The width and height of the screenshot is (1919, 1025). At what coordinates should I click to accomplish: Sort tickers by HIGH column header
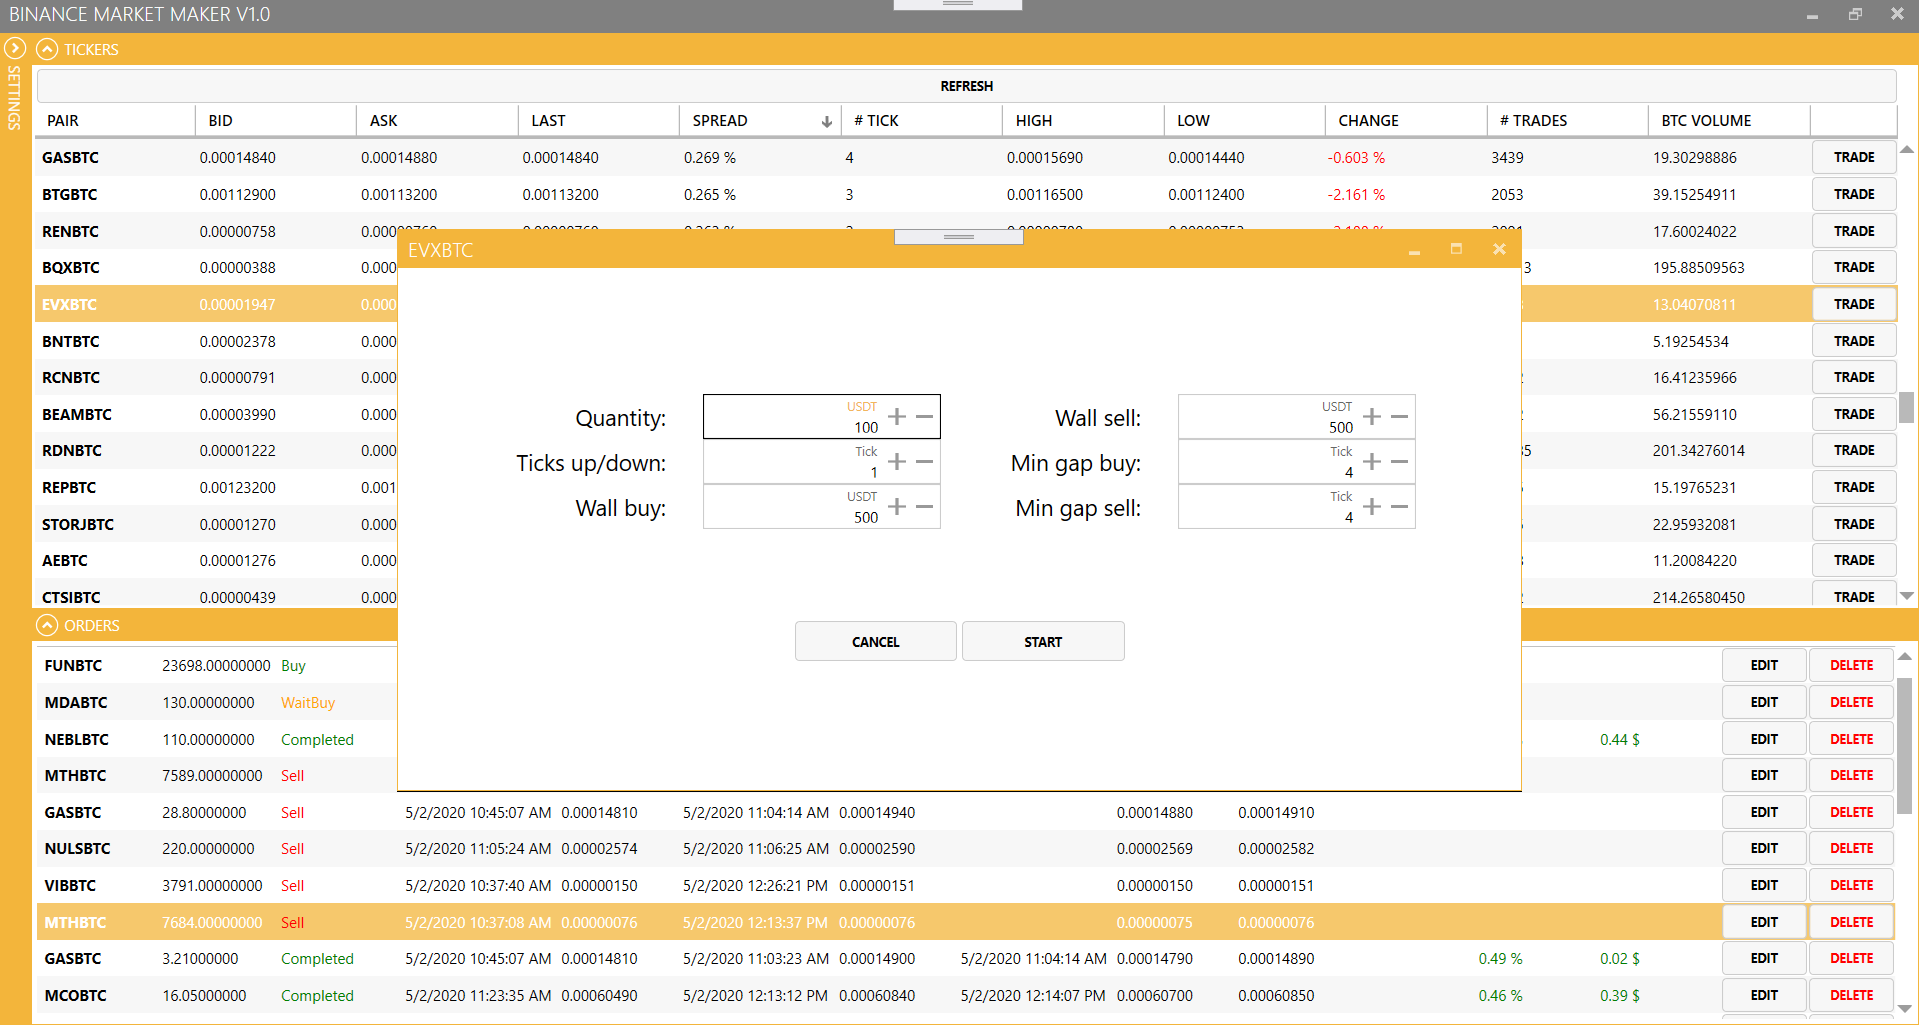coord(1083,121)
